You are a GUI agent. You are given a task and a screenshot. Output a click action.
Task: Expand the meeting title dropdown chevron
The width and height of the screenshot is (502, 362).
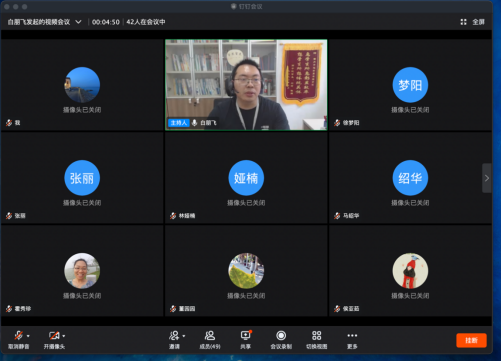[x=78, y=22]
